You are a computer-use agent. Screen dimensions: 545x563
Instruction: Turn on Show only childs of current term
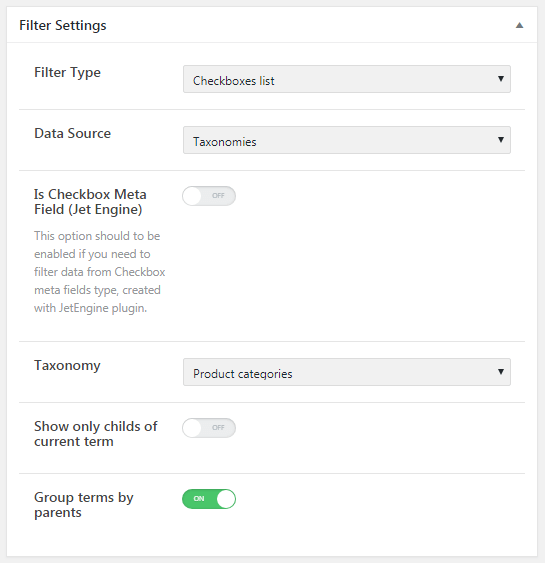coord(209,428)
